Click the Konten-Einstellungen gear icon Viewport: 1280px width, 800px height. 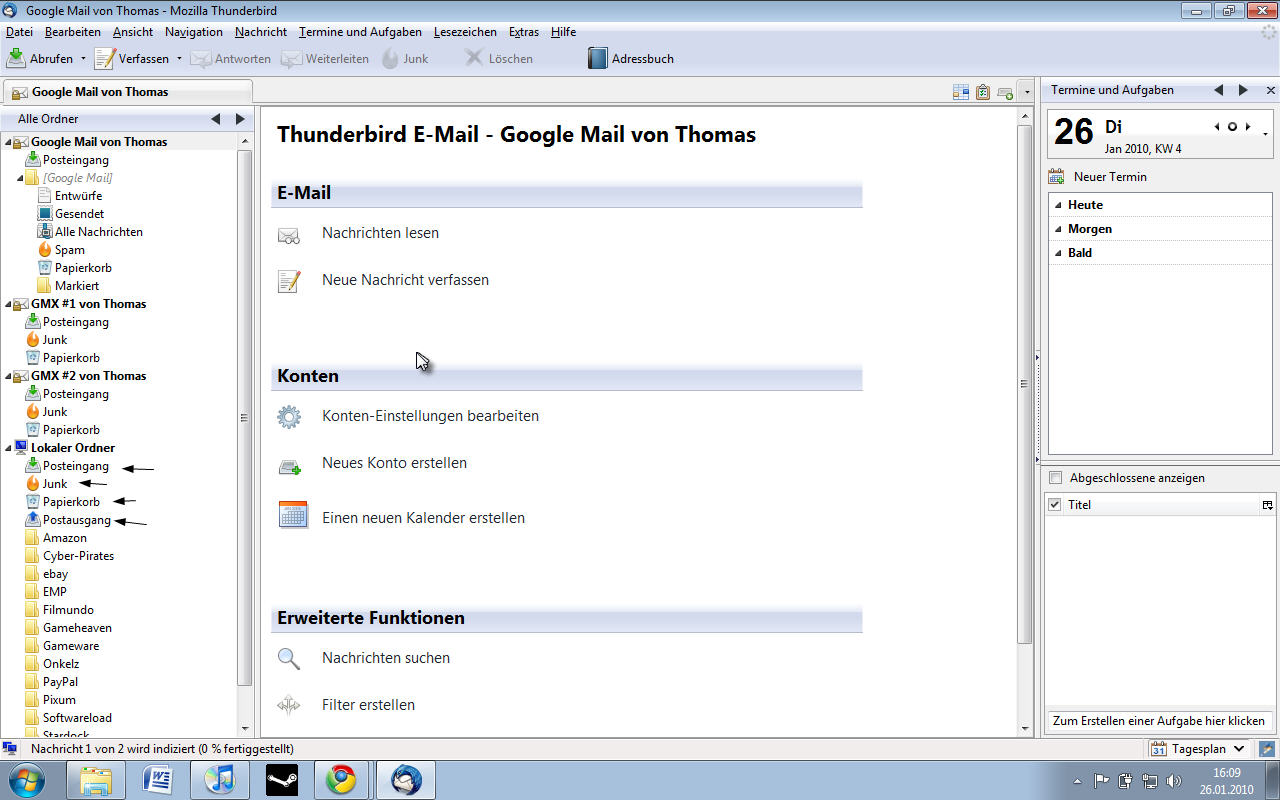click(289, 417)
